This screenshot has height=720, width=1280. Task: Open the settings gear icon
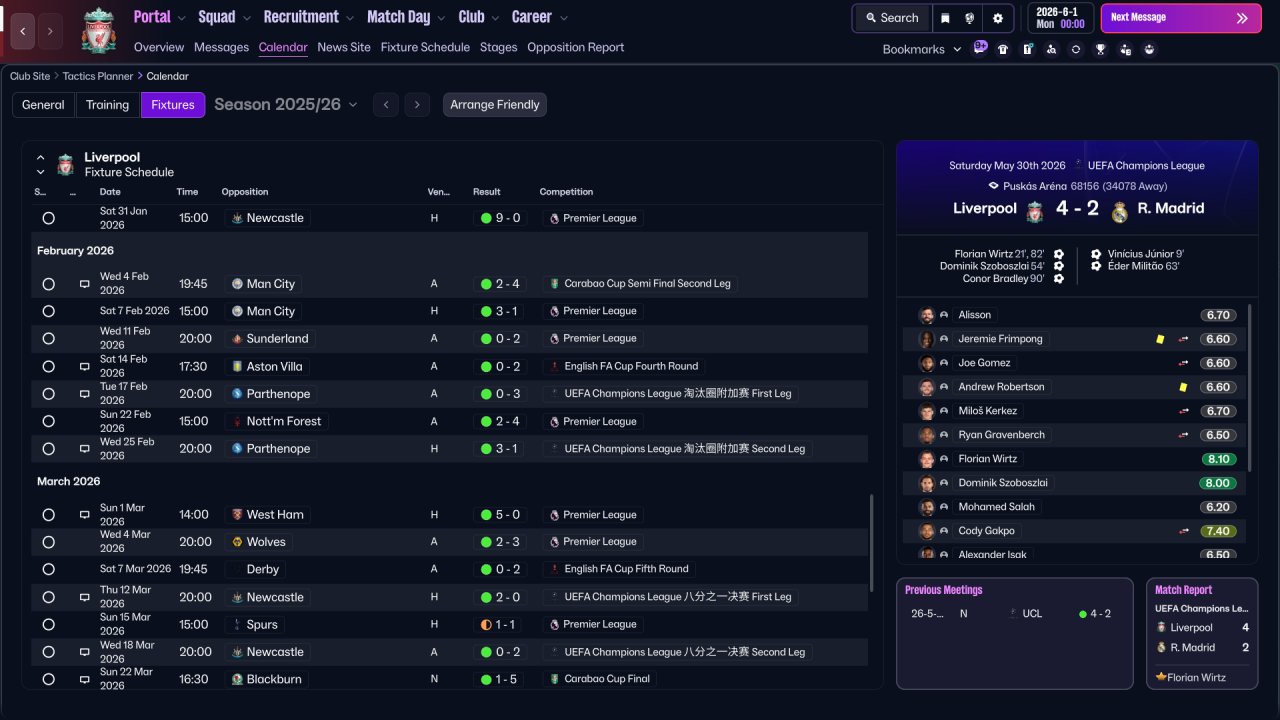click(x=997, y=18)
